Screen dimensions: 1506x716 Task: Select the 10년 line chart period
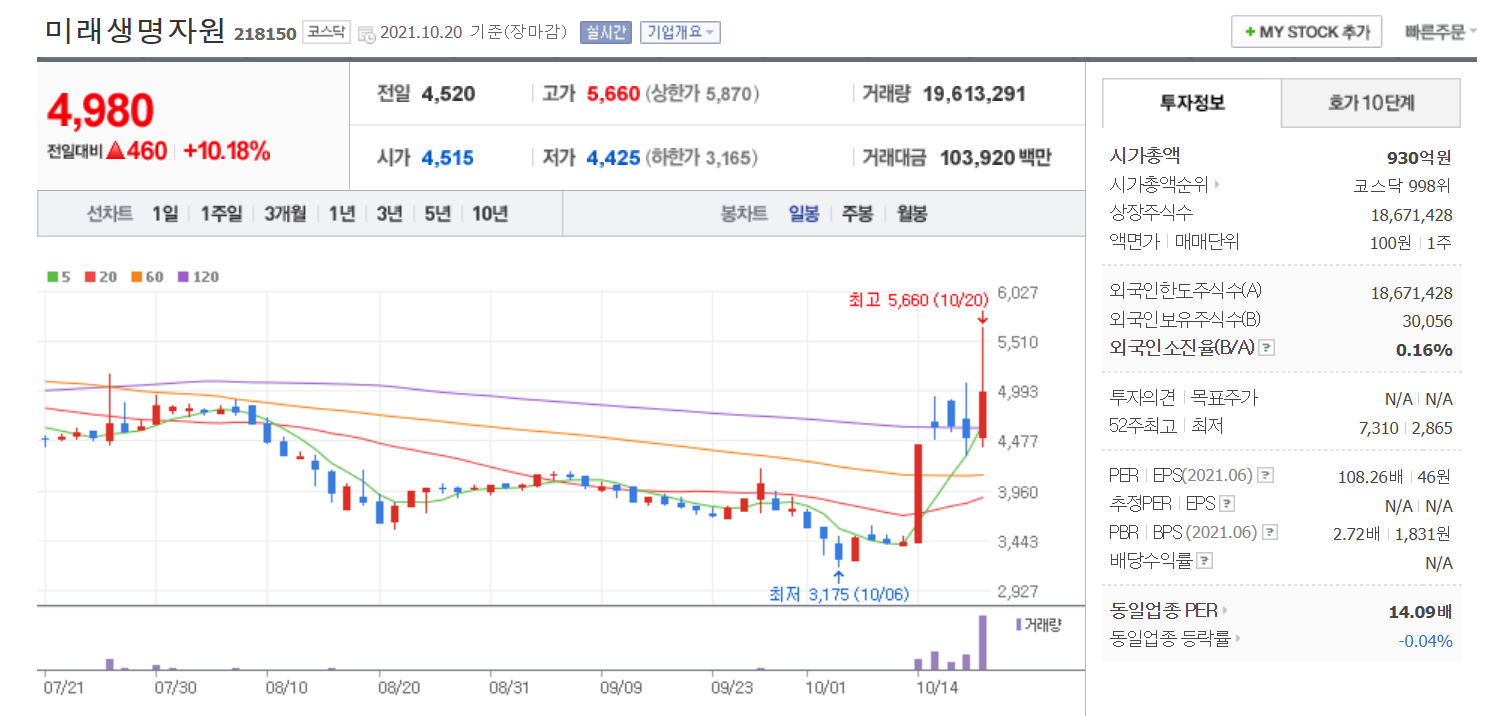click(x=490, y=214)
